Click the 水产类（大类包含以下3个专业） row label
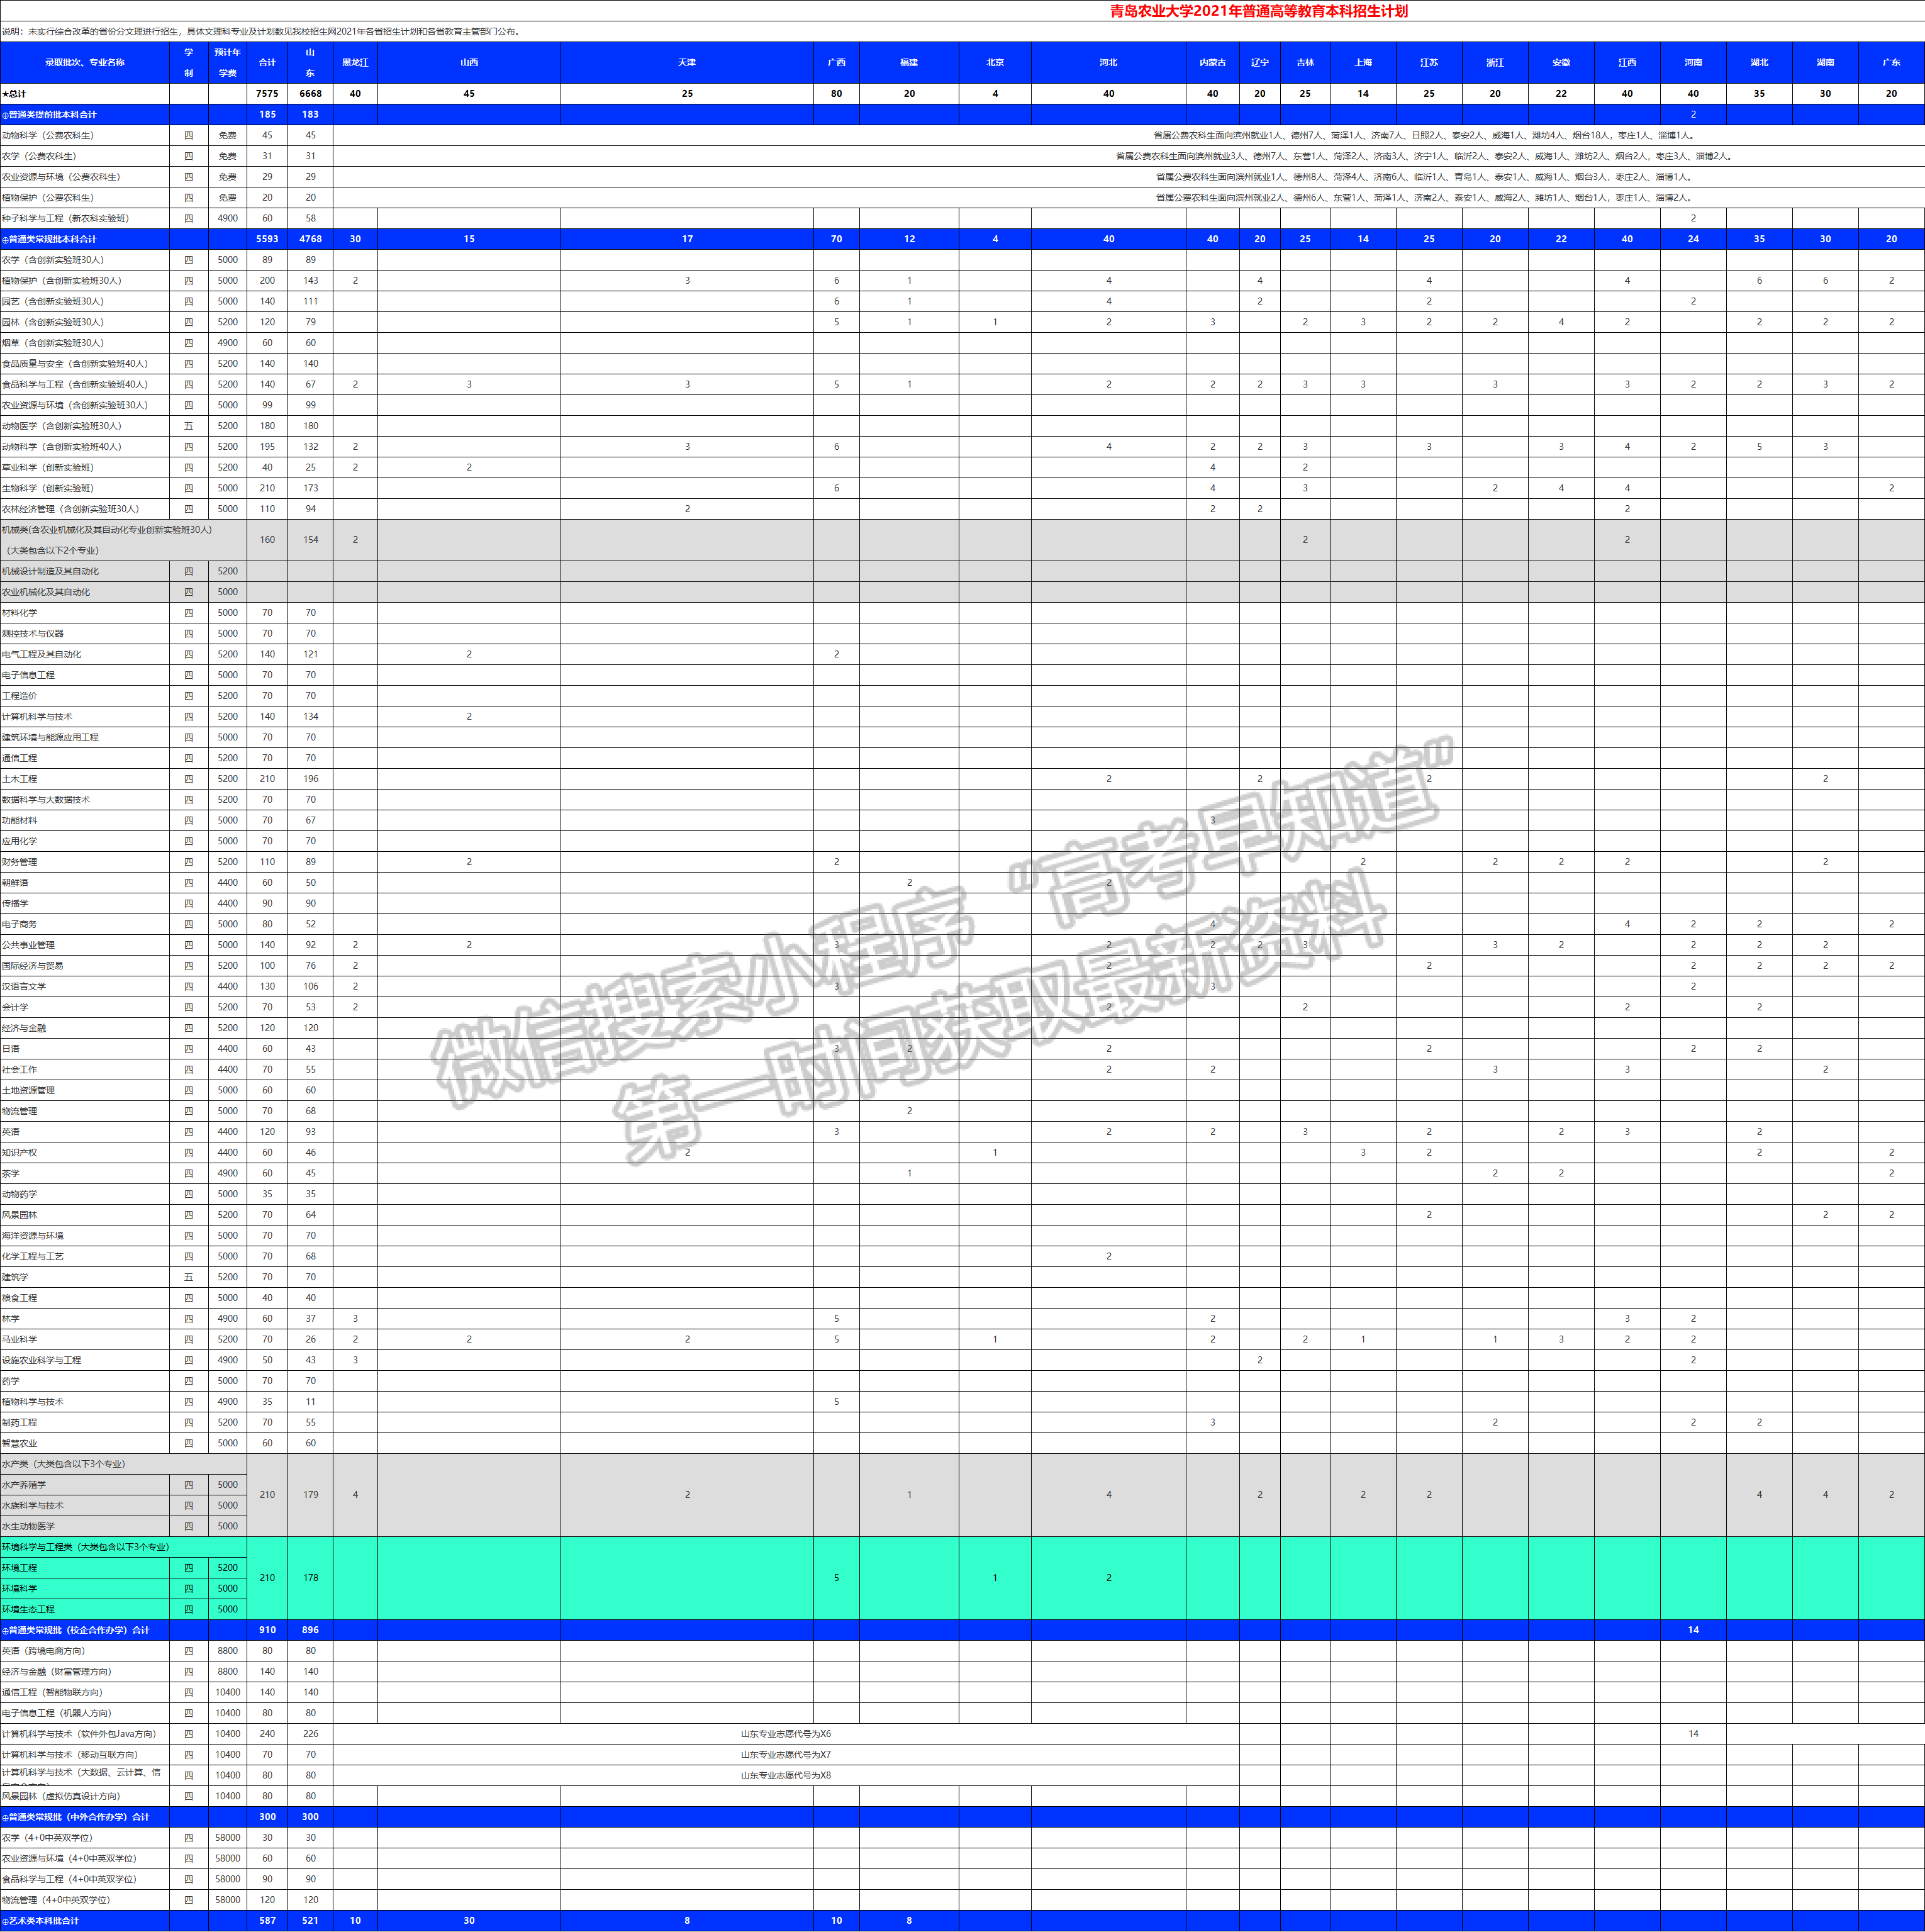 (64, 1464)
